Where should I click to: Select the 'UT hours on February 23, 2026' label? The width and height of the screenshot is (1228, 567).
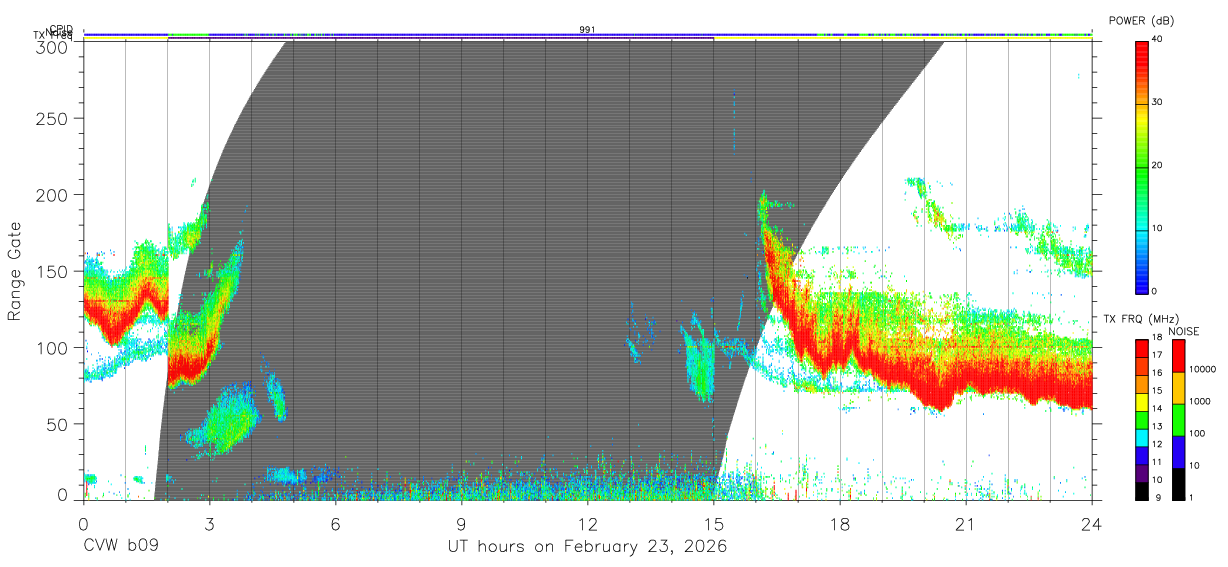tap(587, 547)
